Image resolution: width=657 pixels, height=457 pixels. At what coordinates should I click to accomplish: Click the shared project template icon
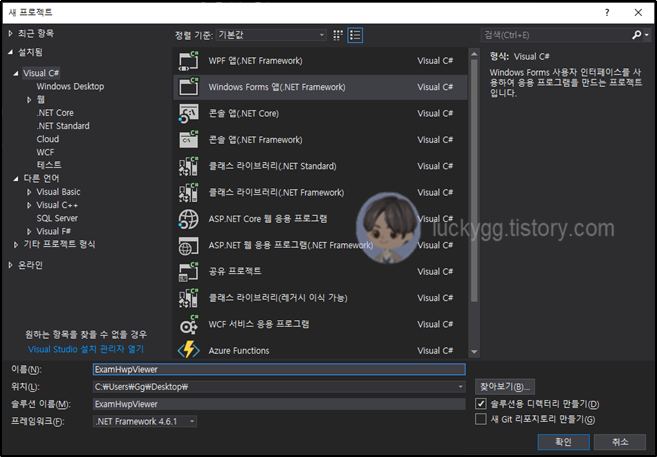coord(189,271)
